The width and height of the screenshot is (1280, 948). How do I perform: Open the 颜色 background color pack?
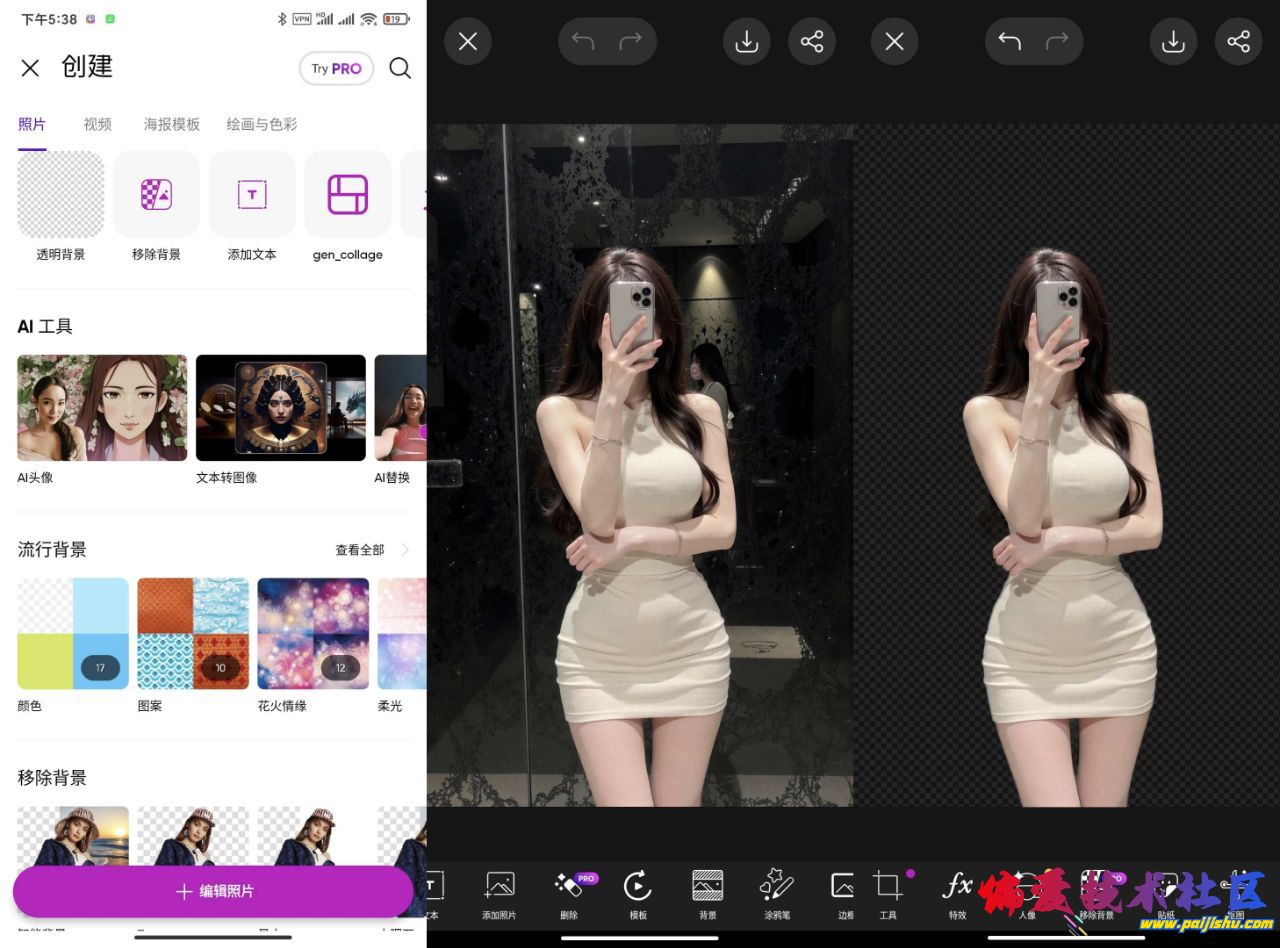pos(73,634)
